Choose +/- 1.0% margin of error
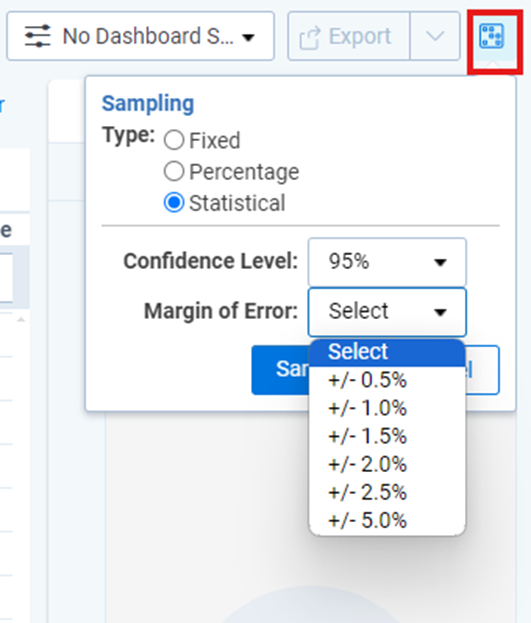The height and width of the screenshot is (623, 531). point(387,408)
